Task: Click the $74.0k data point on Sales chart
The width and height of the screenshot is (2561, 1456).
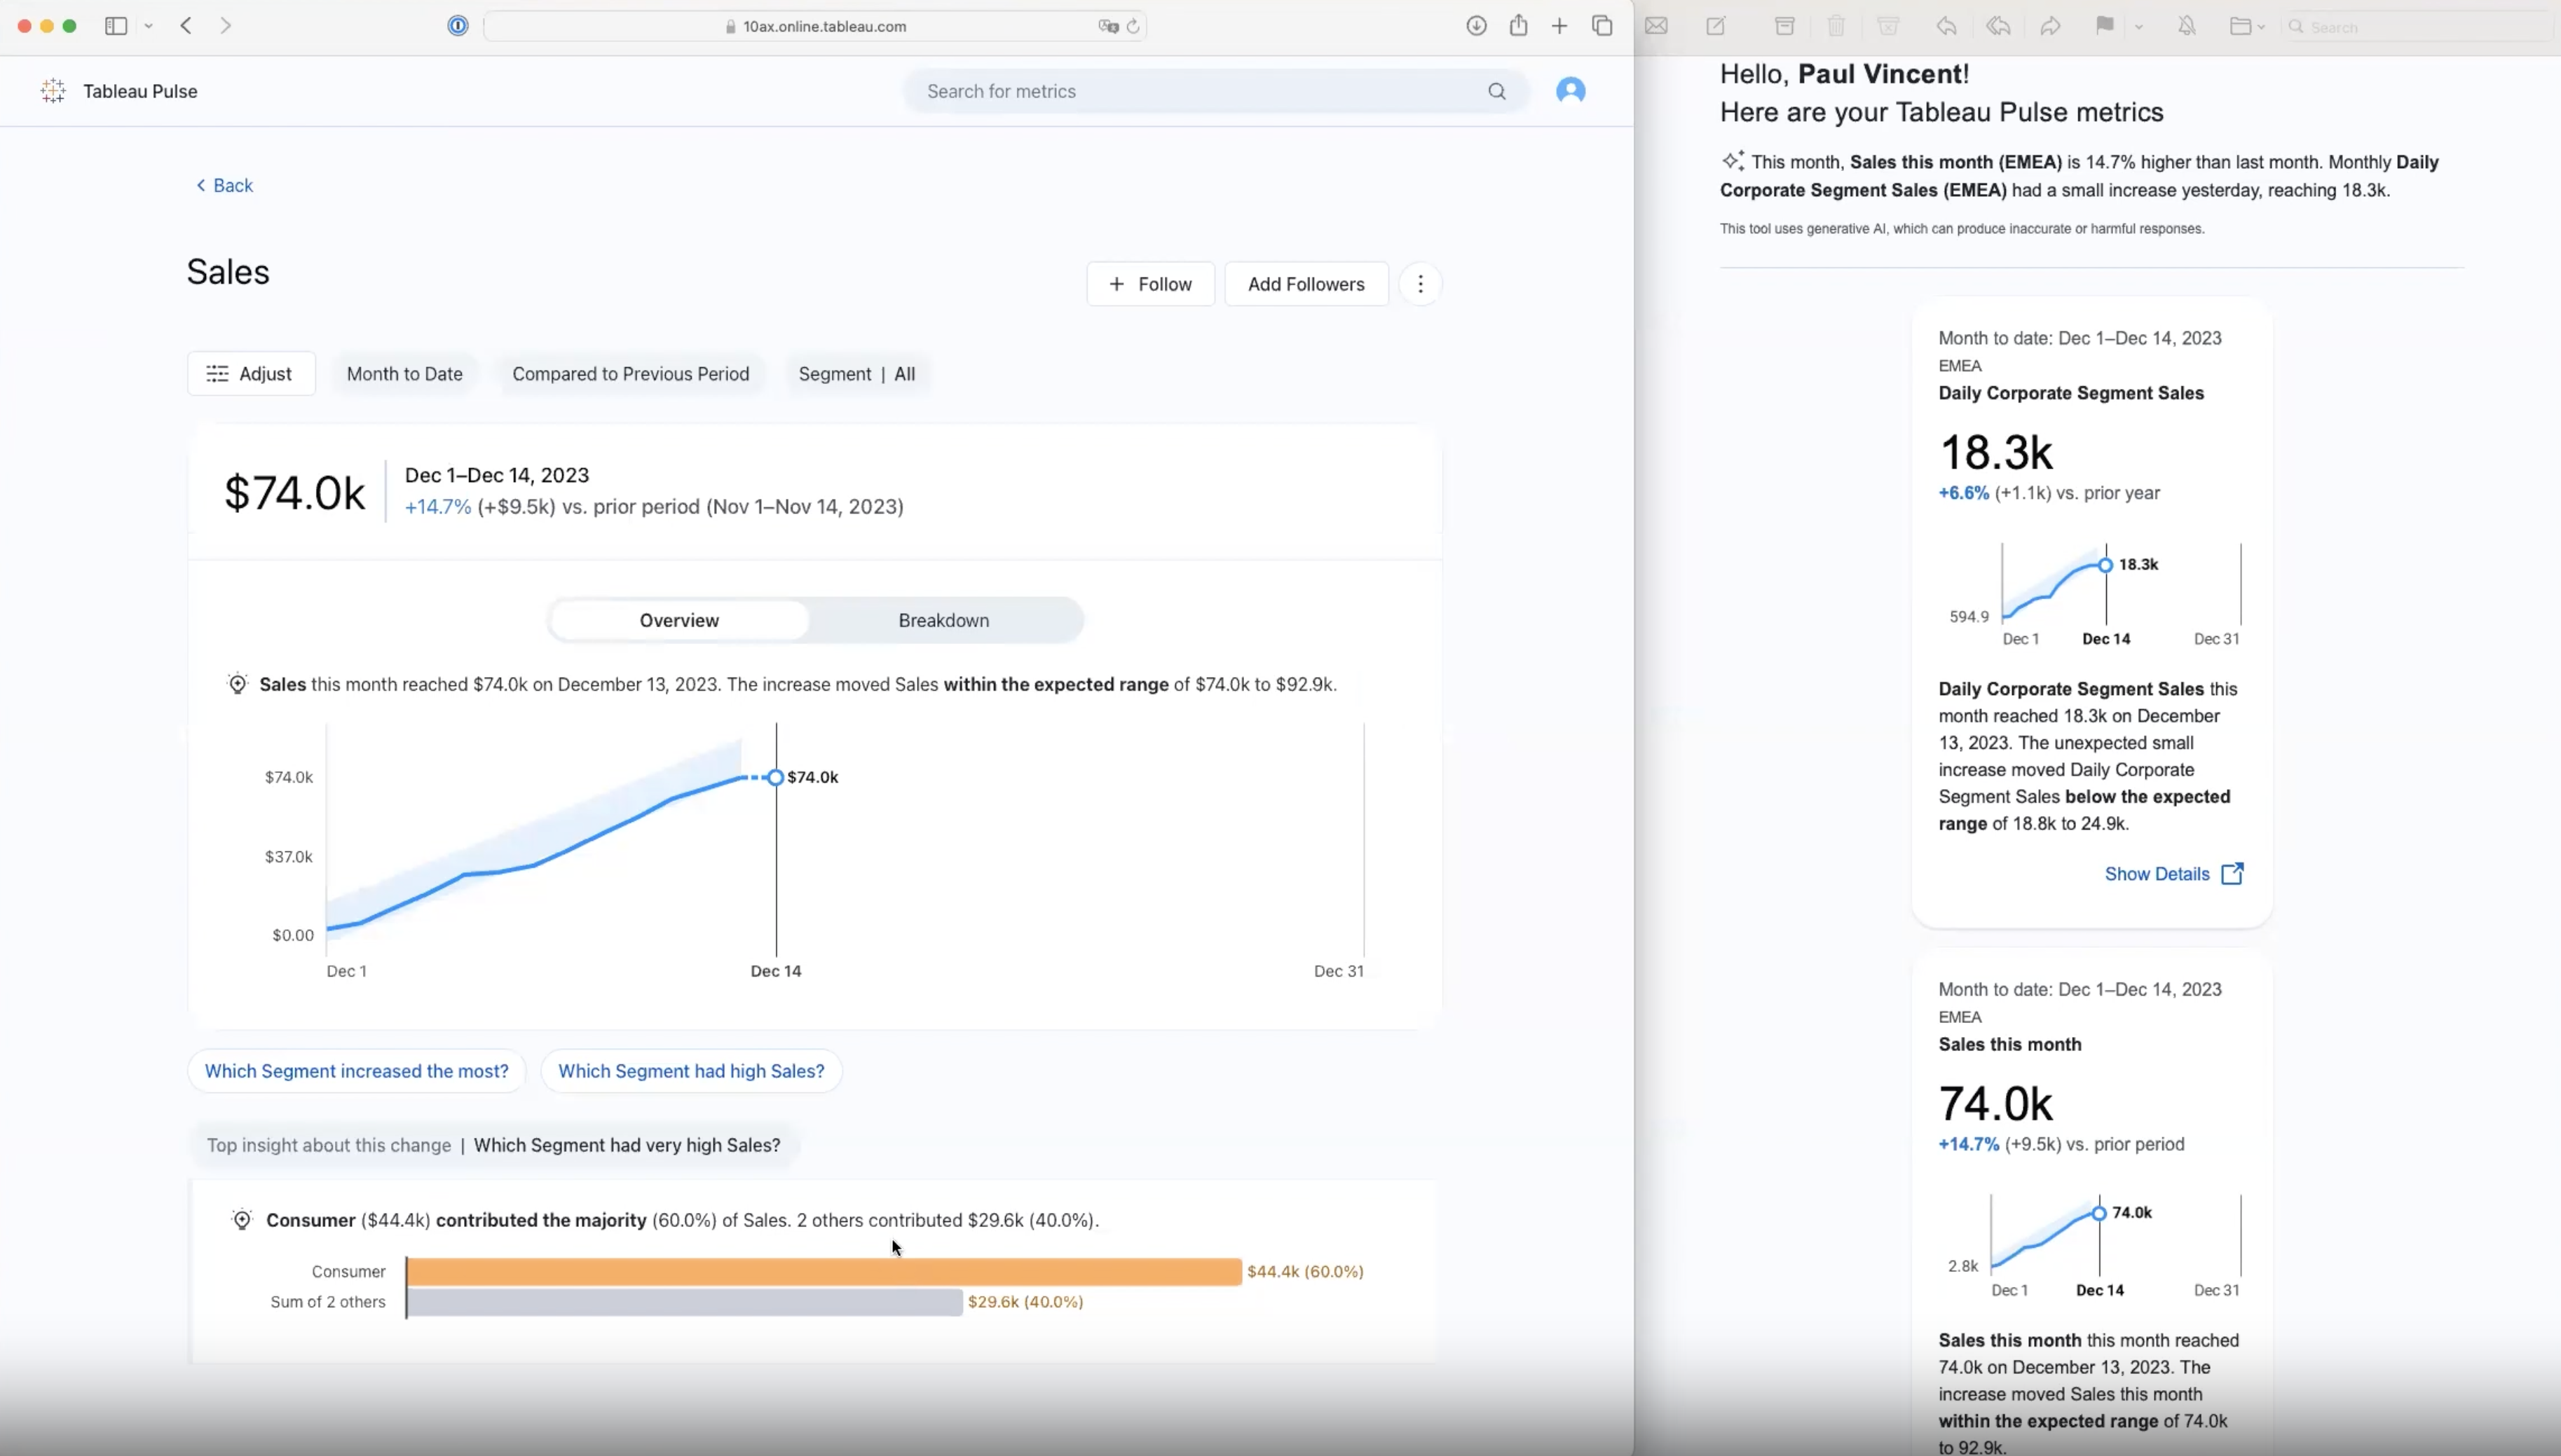Action: pos(775,777)
